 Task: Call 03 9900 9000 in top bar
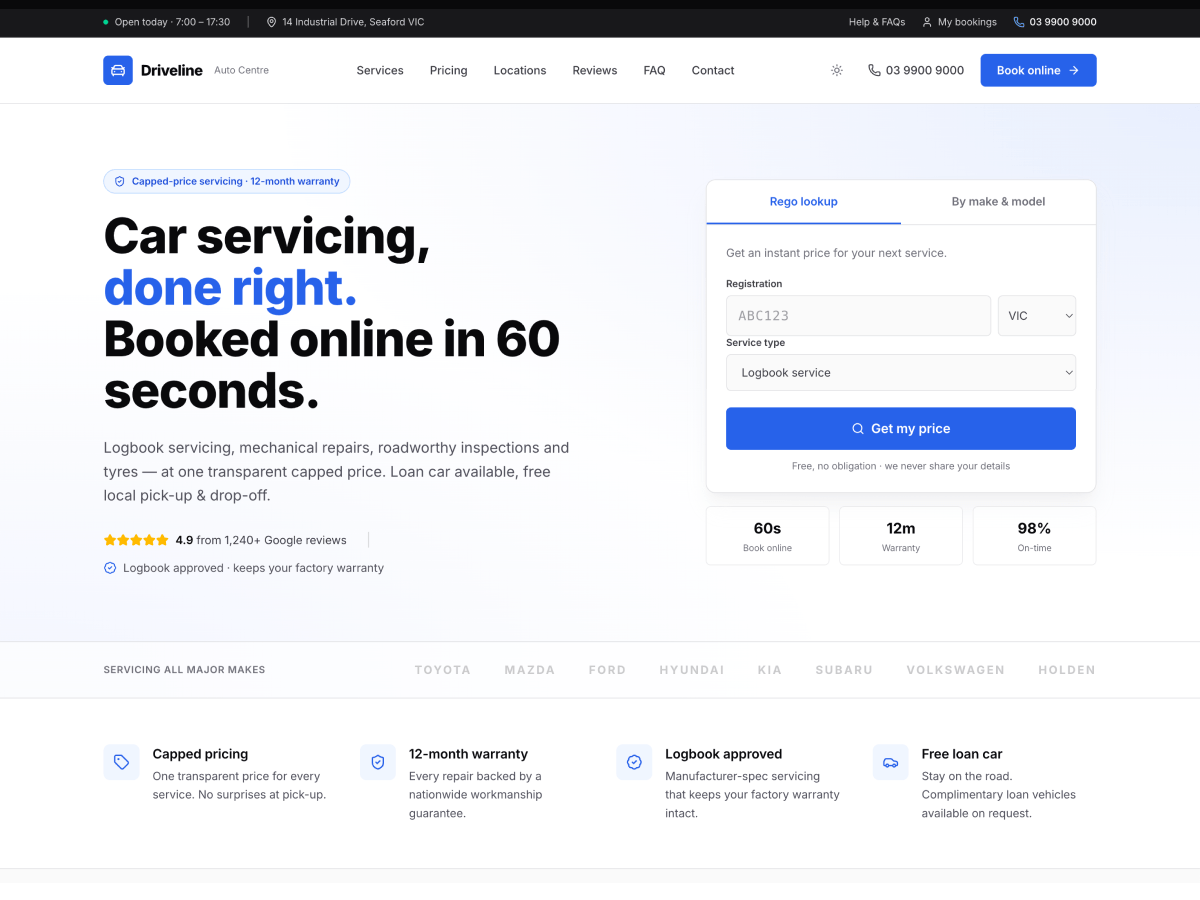(x=1055, y=22)
